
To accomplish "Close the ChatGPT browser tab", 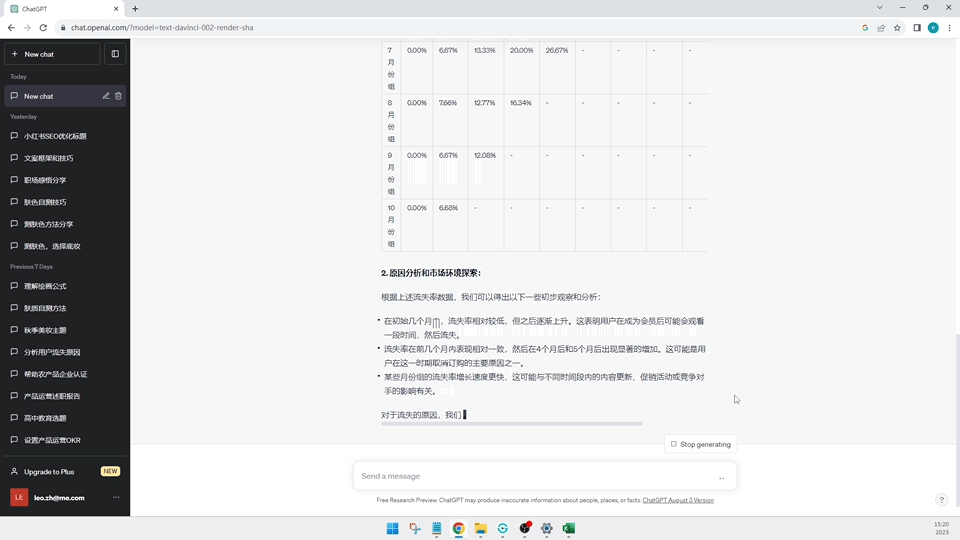I will [116, 9].
